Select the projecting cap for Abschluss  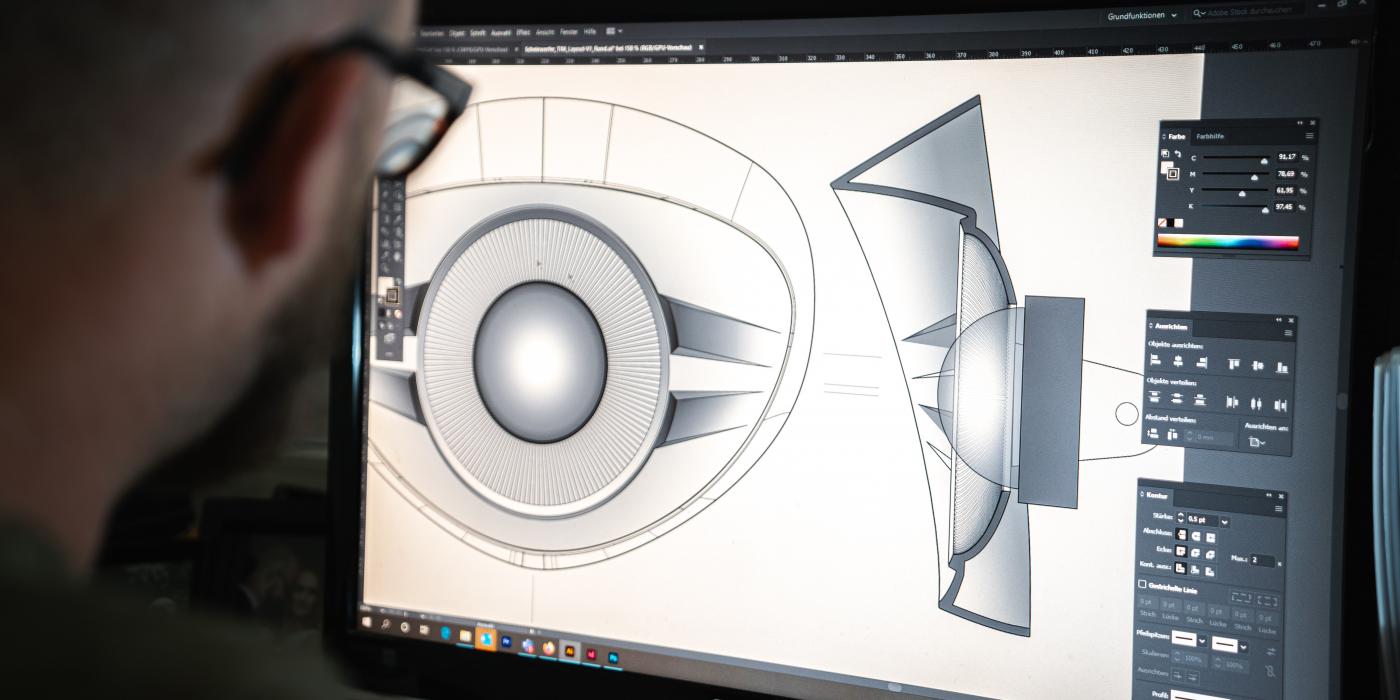click(x=1210, y=538)
